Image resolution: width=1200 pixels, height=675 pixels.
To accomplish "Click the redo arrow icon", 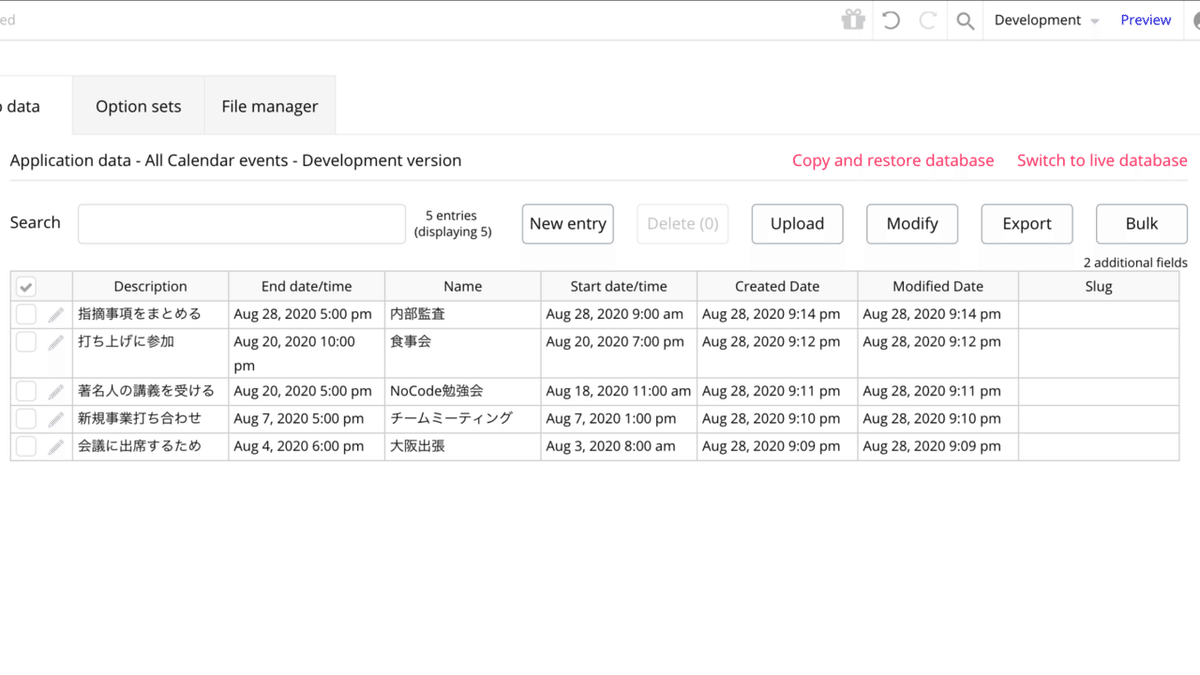I will (927, 20).
